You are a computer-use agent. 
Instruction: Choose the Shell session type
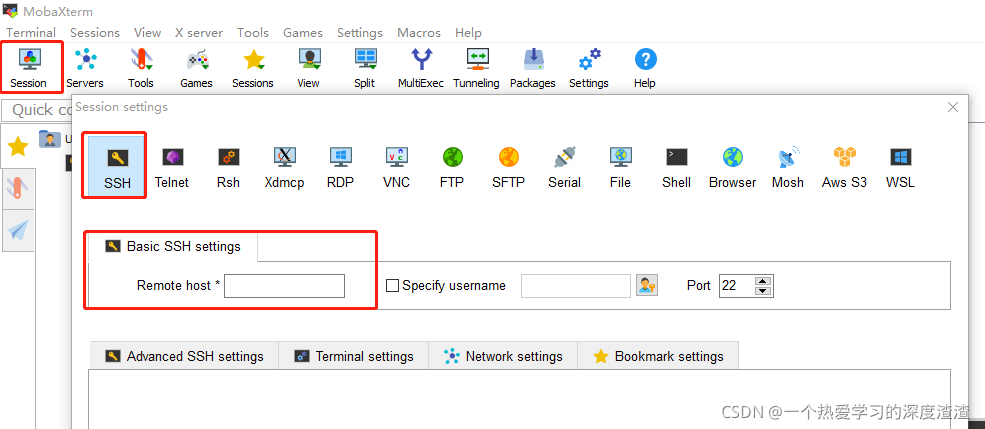[677, 167]
